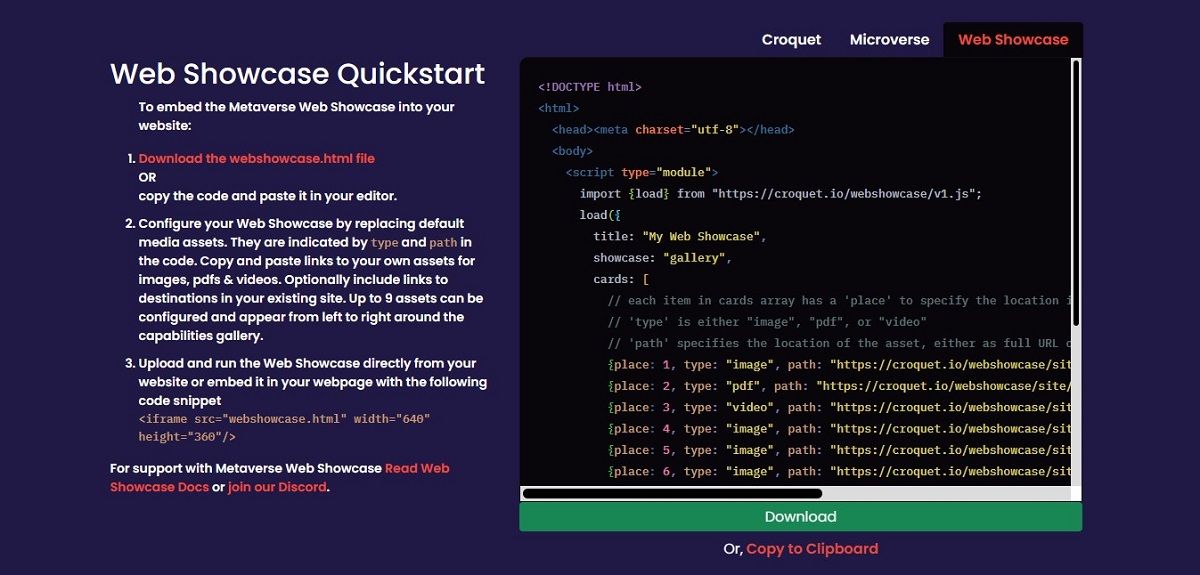Viewport: 1200px width, 575px height.
Task: Click the place: 4 image code line
Action: 838,429
